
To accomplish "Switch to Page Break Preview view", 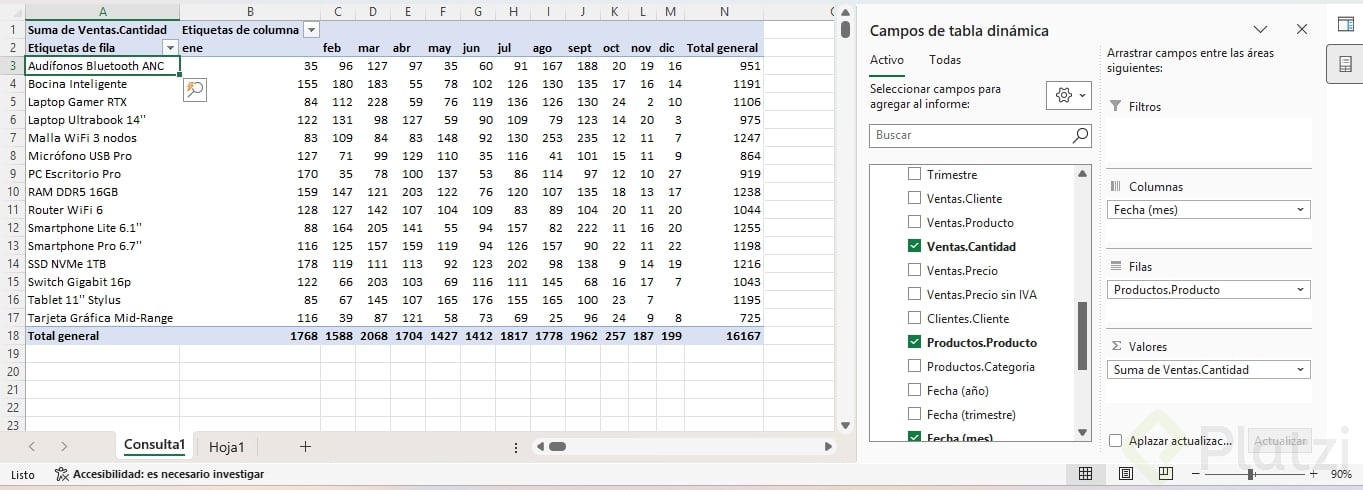I will (1166, 473).
